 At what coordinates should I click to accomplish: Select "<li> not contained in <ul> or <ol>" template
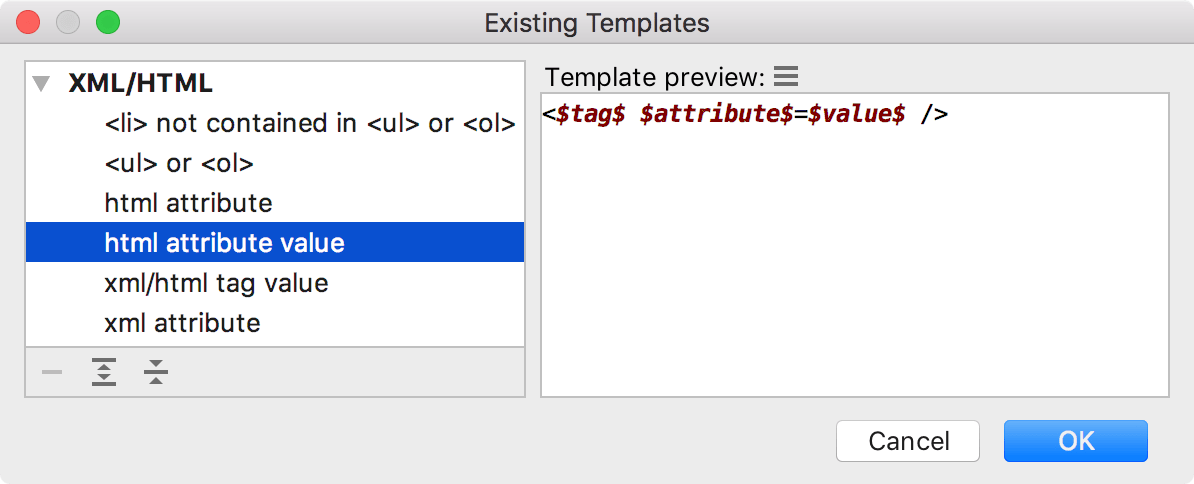point(310,124)
